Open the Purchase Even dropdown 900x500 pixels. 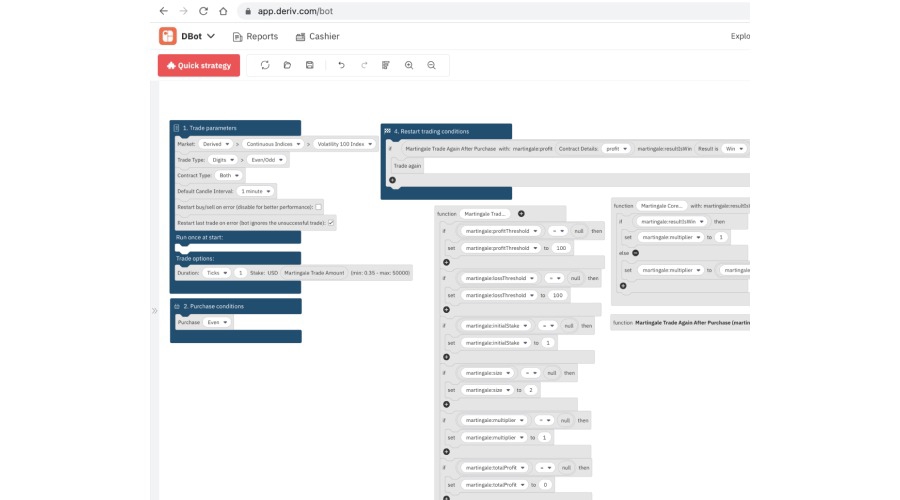click(217, 323)
